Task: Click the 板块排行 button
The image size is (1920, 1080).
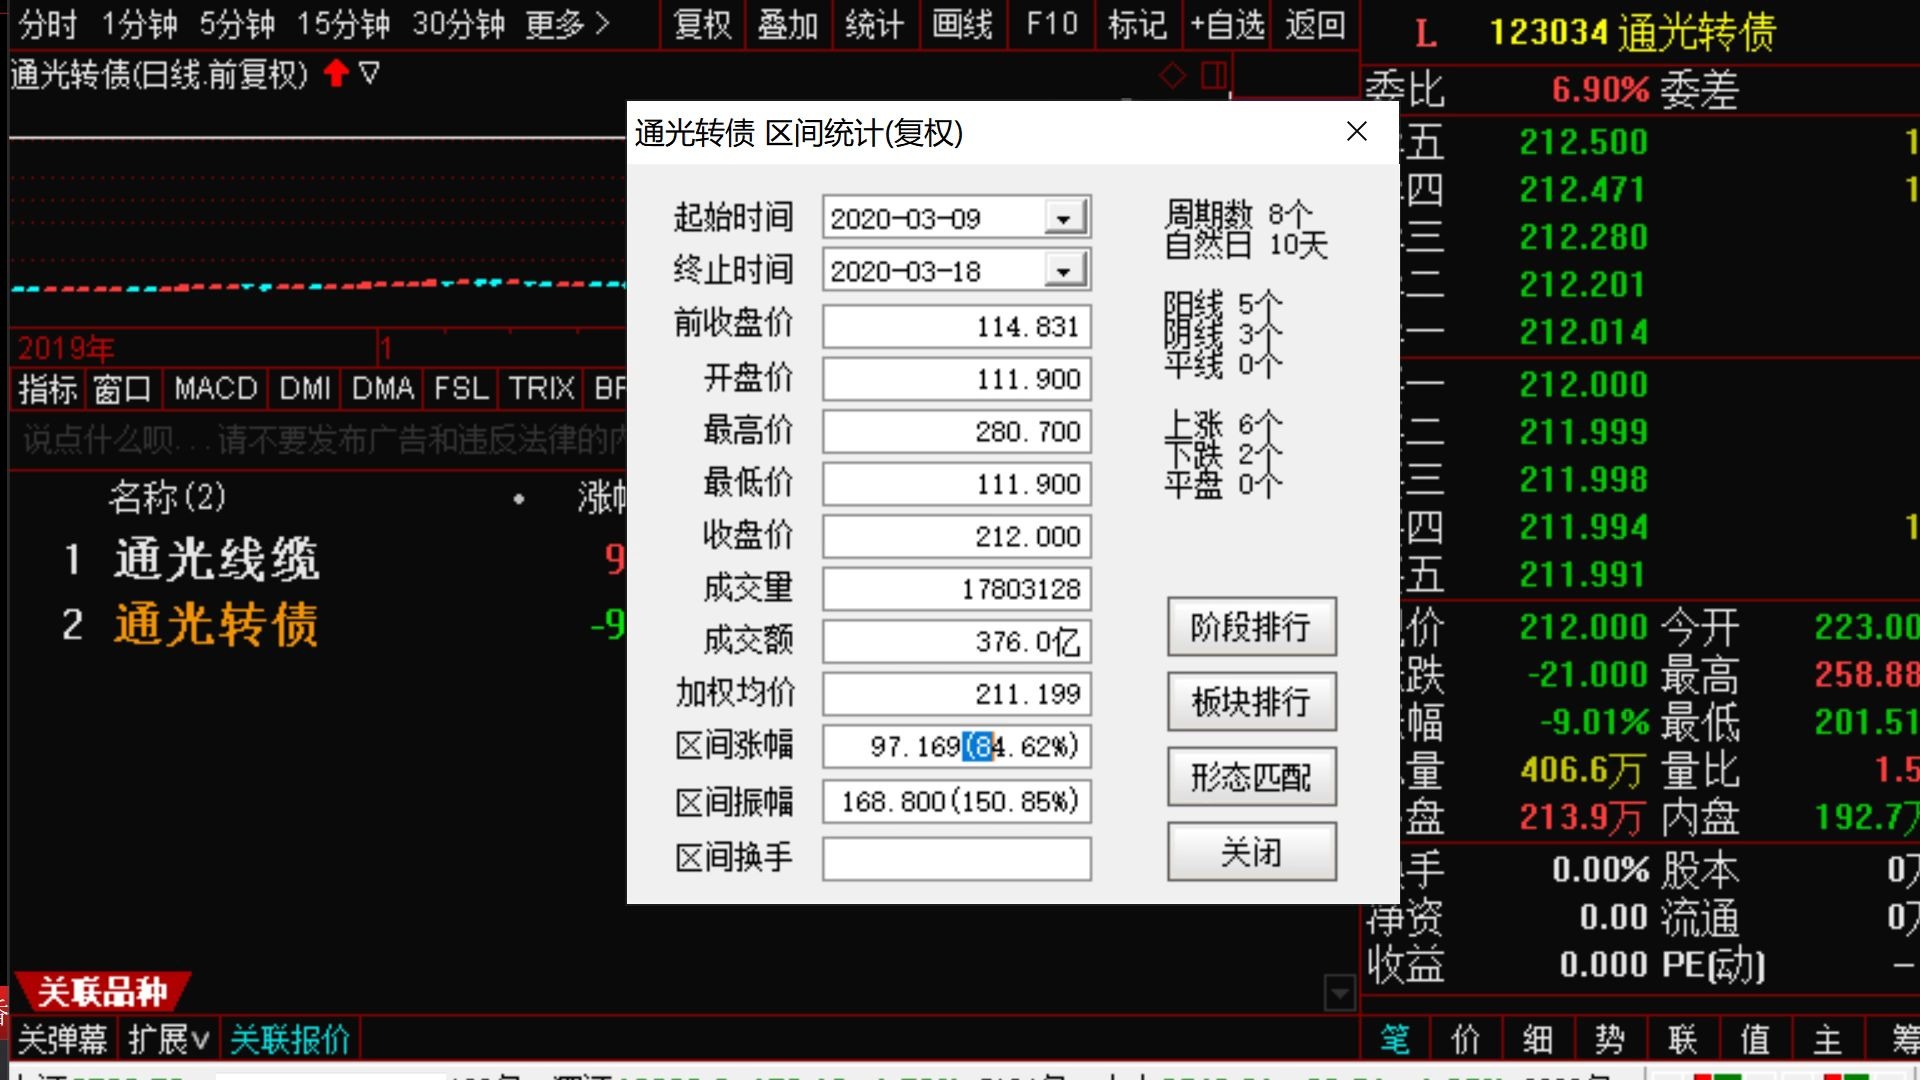Action: [x=1251, y=702]
